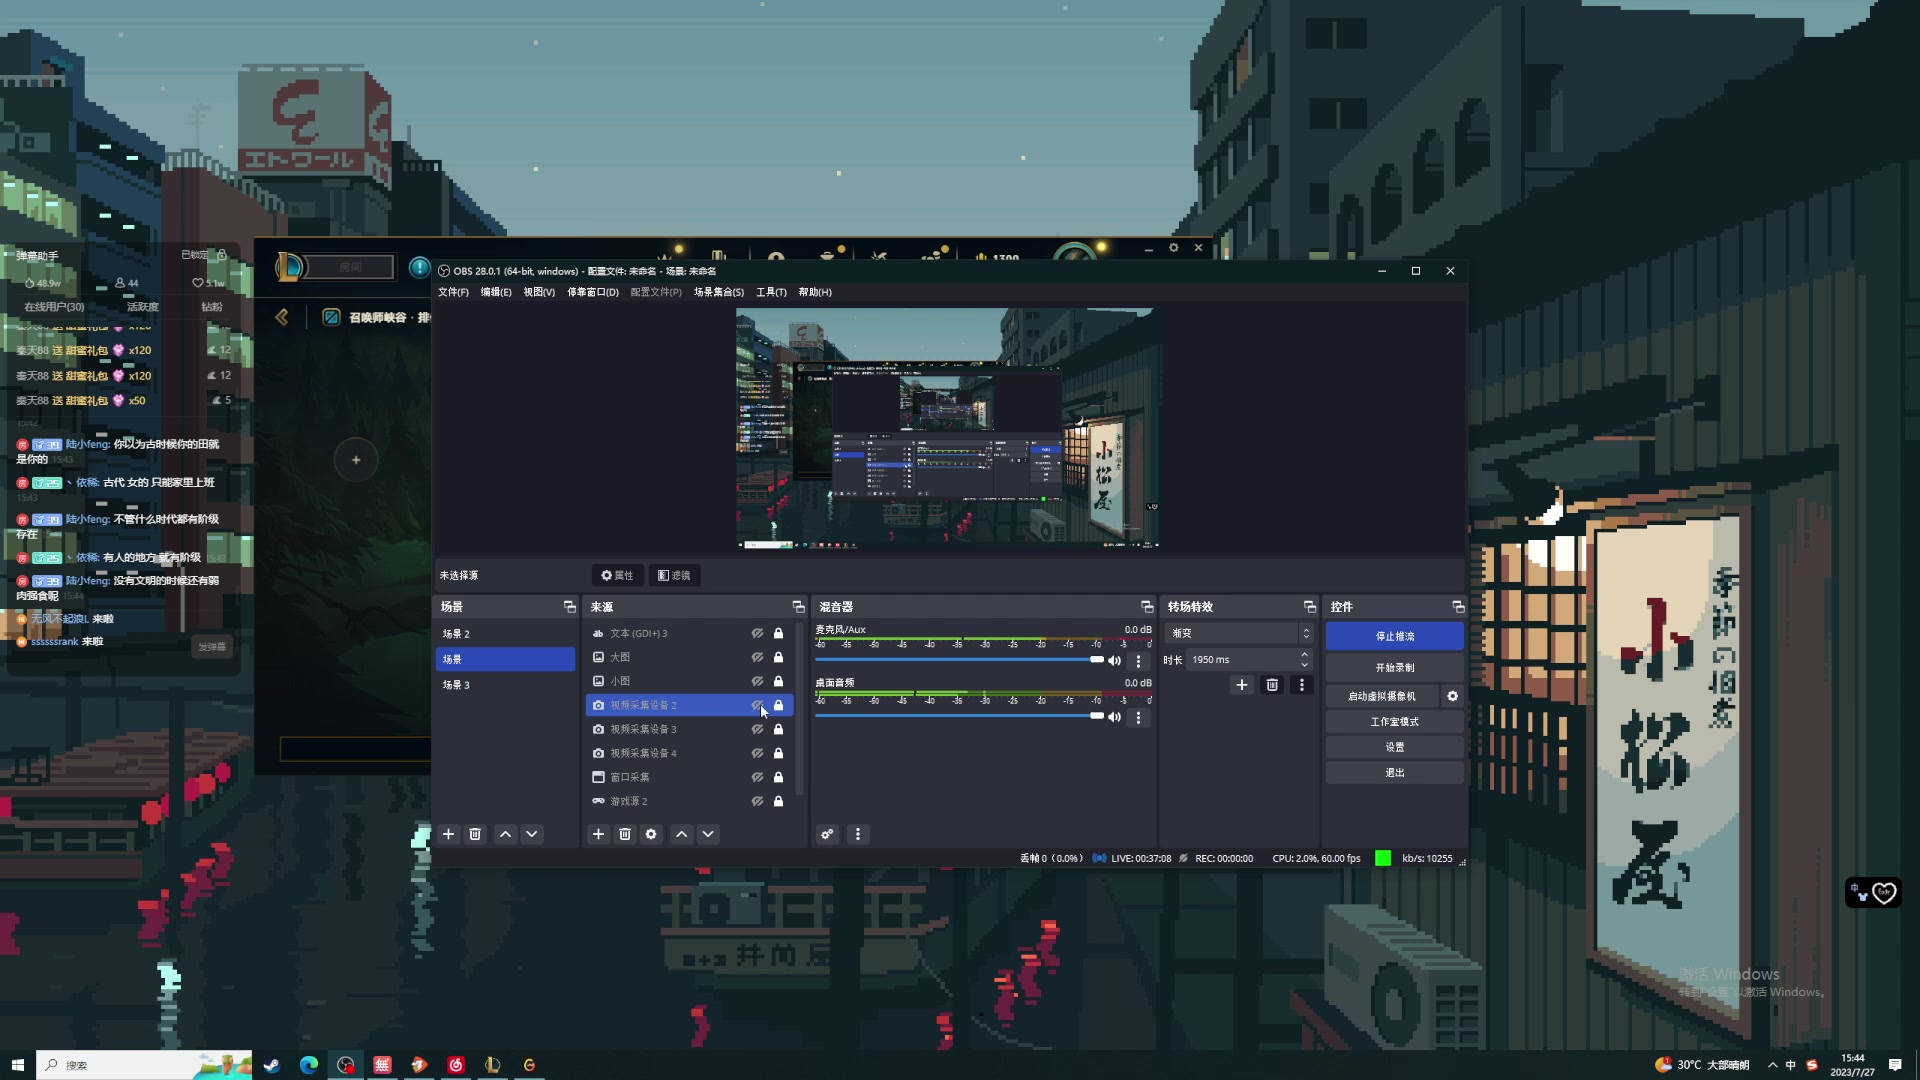This screenshot has height=1080, width=1920.
Task: Add a new source with plus icon
Action: 598,834
